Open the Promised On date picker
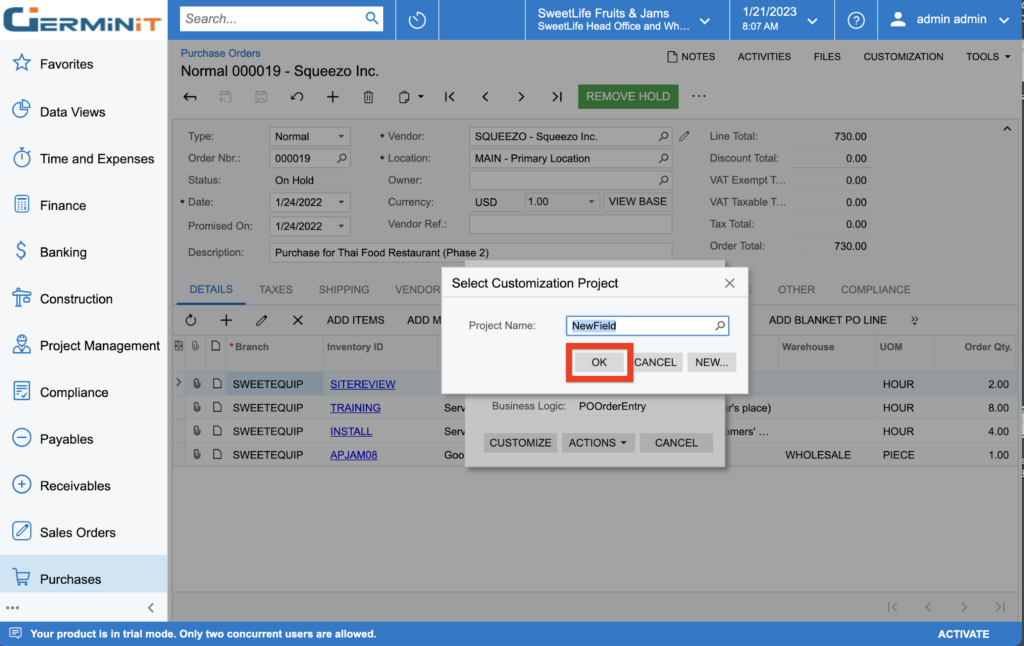 point(341,226)
